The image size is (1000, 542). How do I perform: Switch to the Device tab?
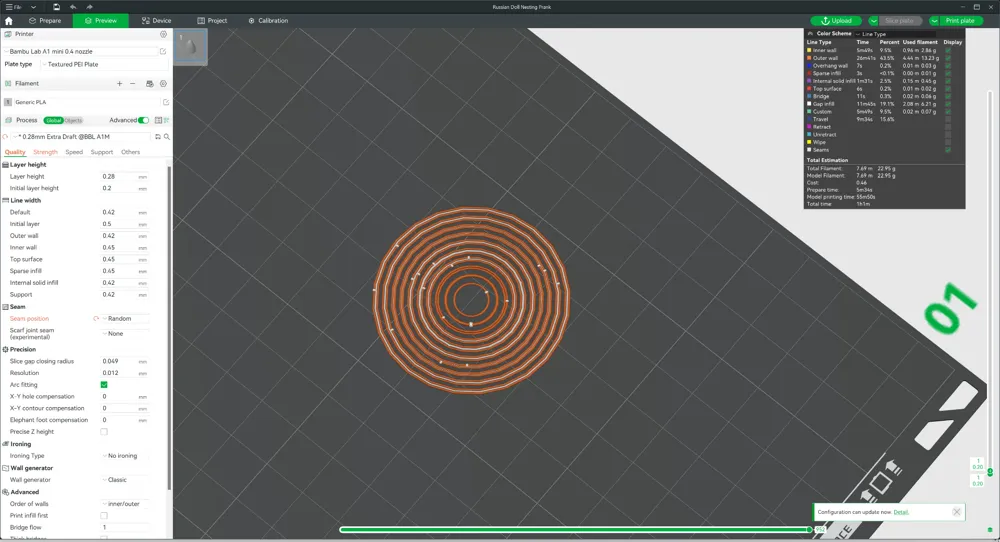pos(156,20)
